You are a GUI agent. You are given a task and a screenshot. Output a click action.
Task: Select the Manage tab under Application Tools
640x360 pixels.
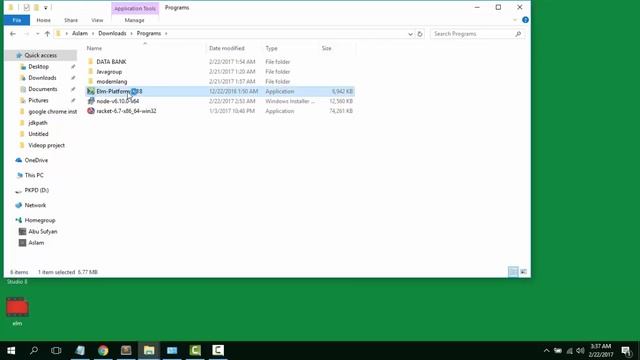click(x=134, y=20)
